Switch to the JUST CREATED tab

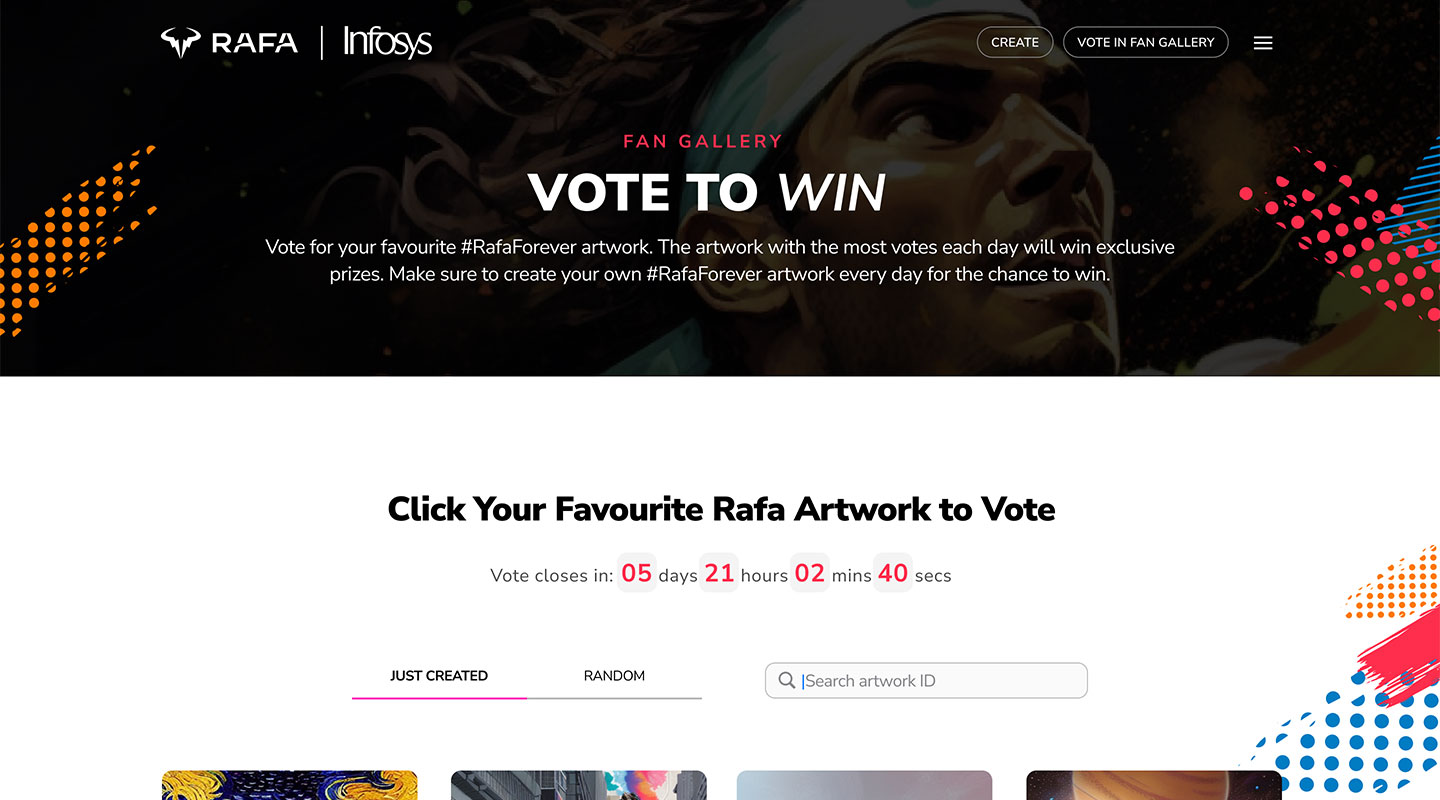[x=439, y=676]
